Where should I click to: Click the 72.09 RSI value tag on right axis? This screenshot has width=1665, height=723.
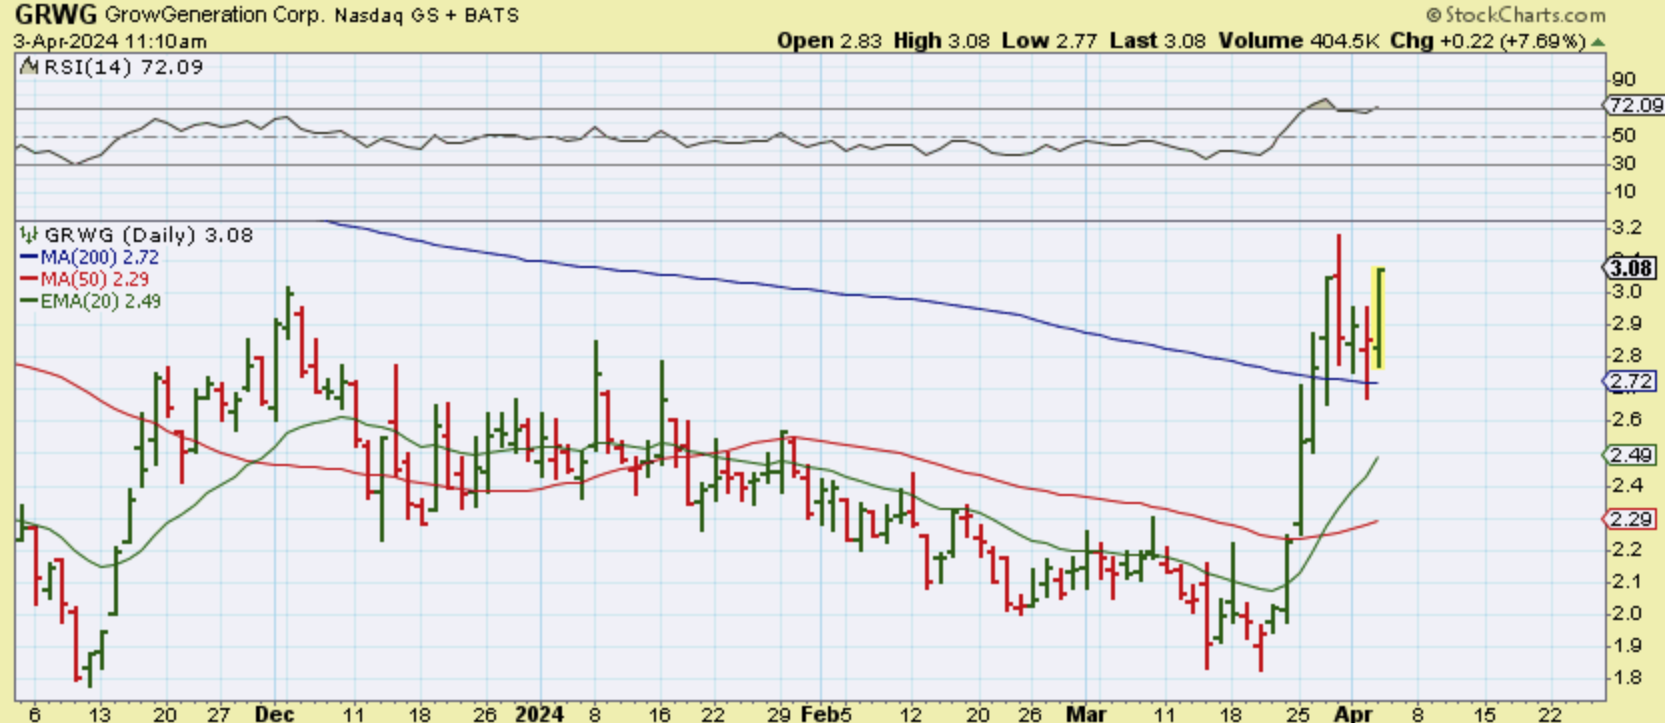(1634, 105)
